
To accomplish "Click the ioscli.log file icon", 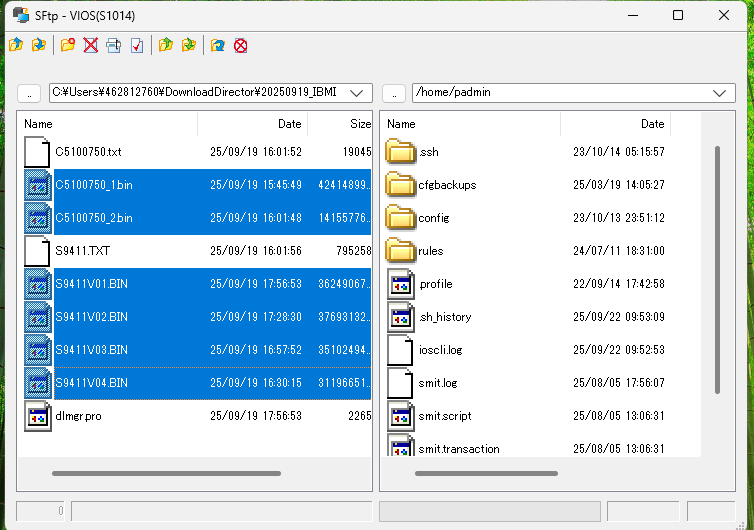I will (400, 350).
